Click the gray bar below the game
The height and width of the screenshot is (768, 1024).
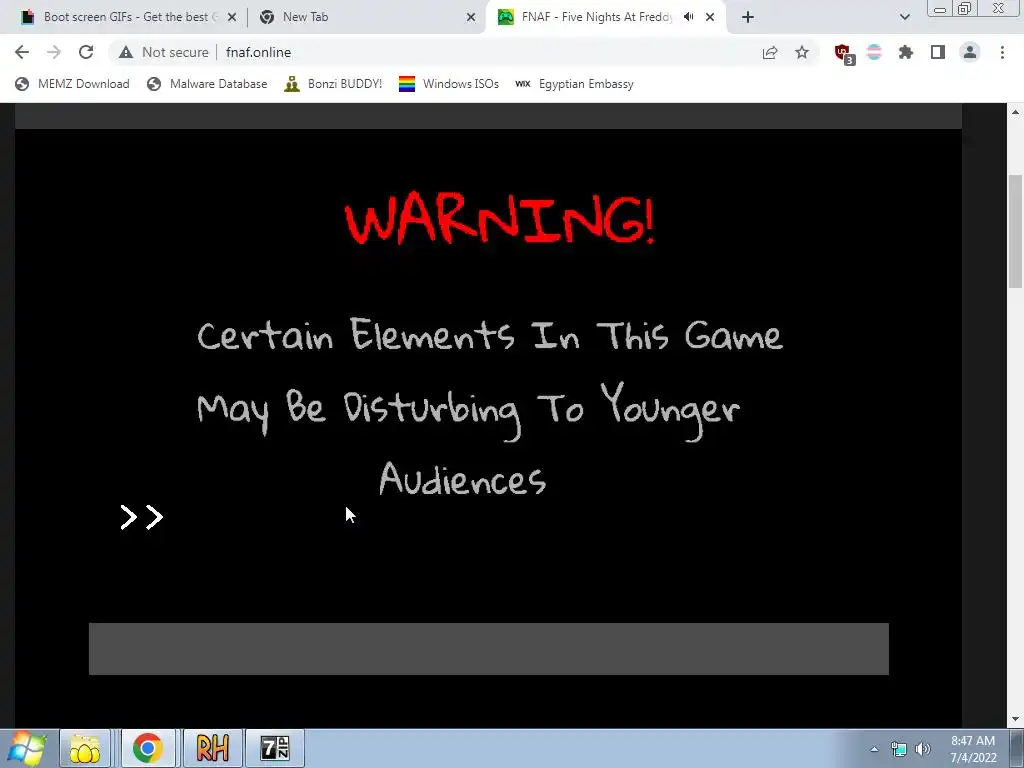point(488,648)
